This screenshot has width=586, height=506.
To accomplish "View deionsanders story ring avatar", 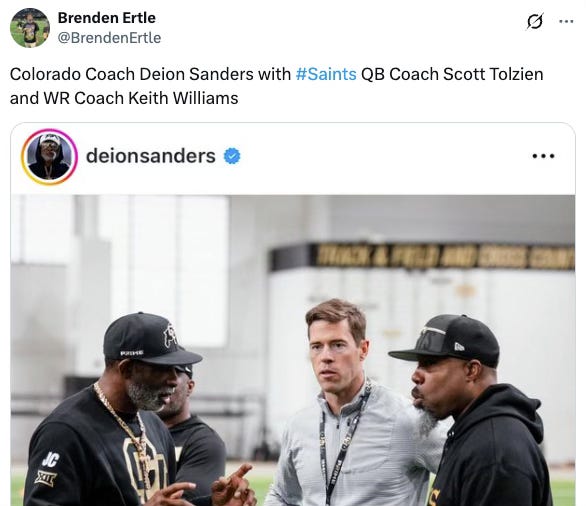I will 49,156.
